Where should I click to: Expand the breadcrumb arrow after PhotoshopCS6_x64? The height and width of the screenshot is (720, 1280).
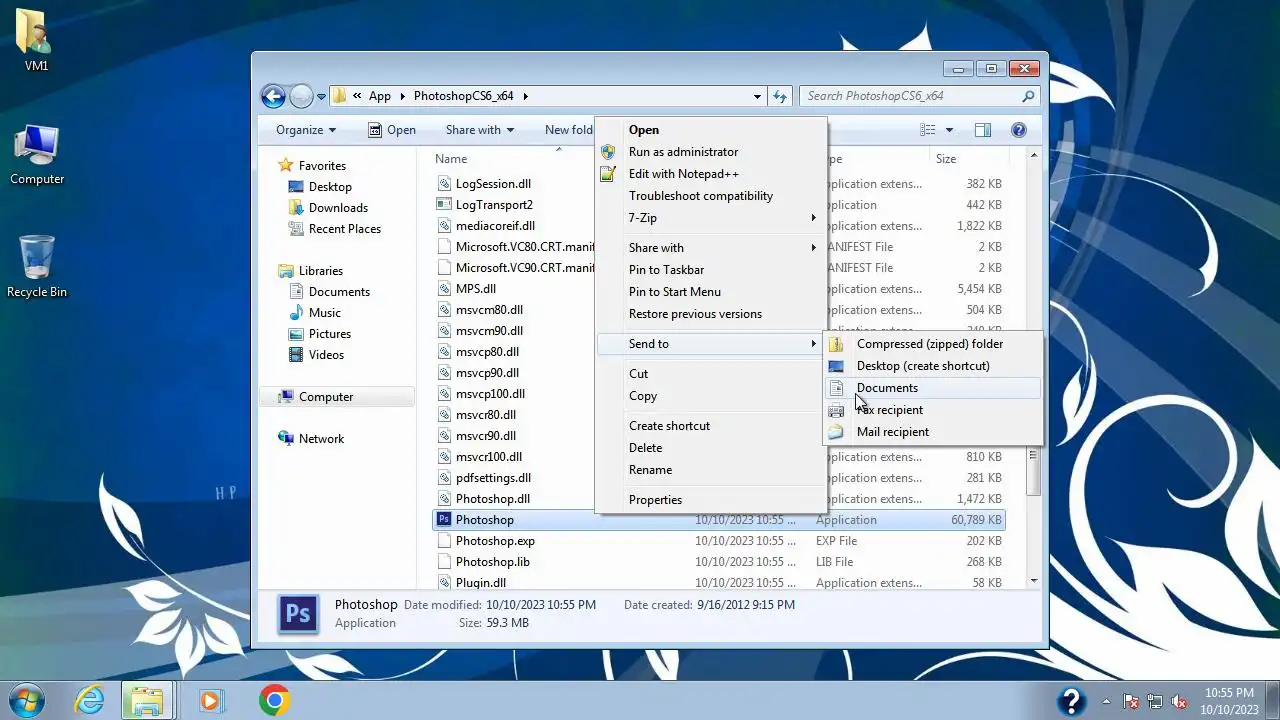pyautogui.click(x=526, y=96)
